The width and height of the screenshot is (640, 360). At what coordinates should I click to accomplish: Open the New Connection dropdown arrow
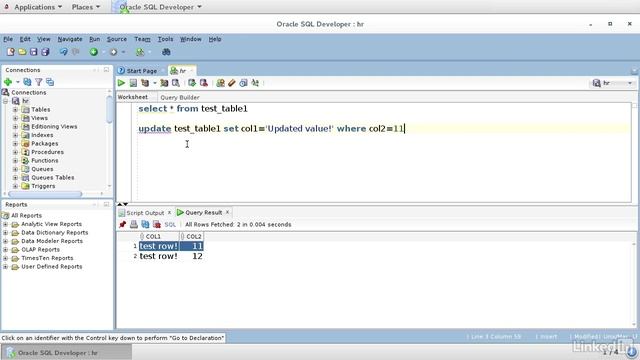18,82
